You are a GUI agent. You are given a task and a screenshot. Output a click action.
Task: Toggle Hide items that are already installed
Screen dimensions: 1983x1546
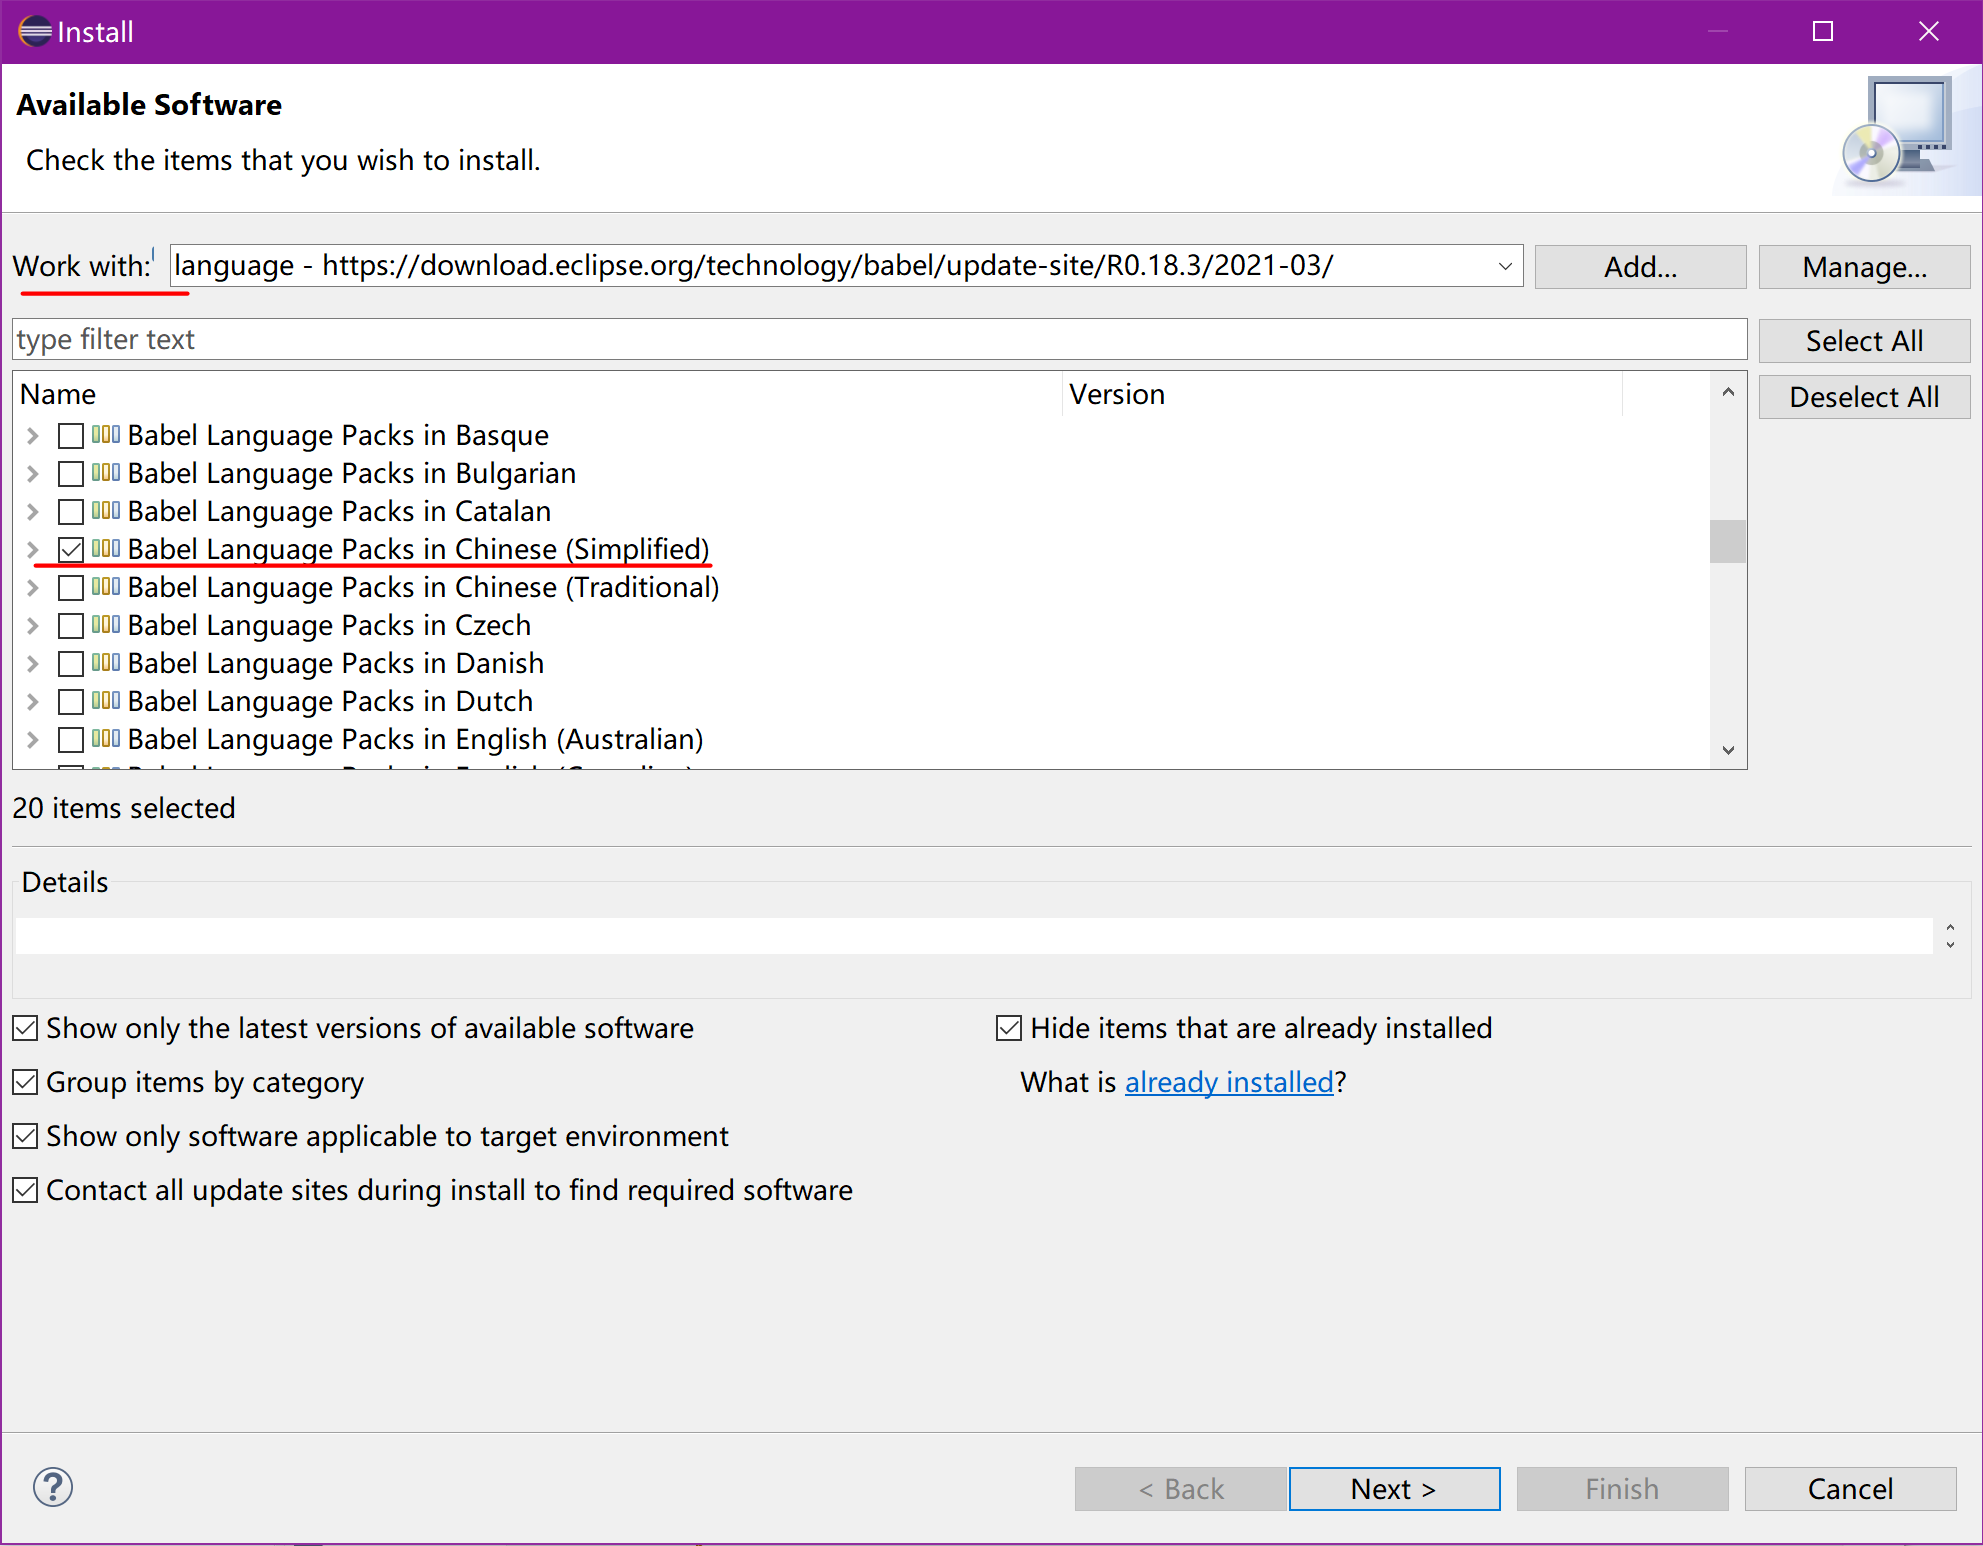(x=1009, y=1028)
